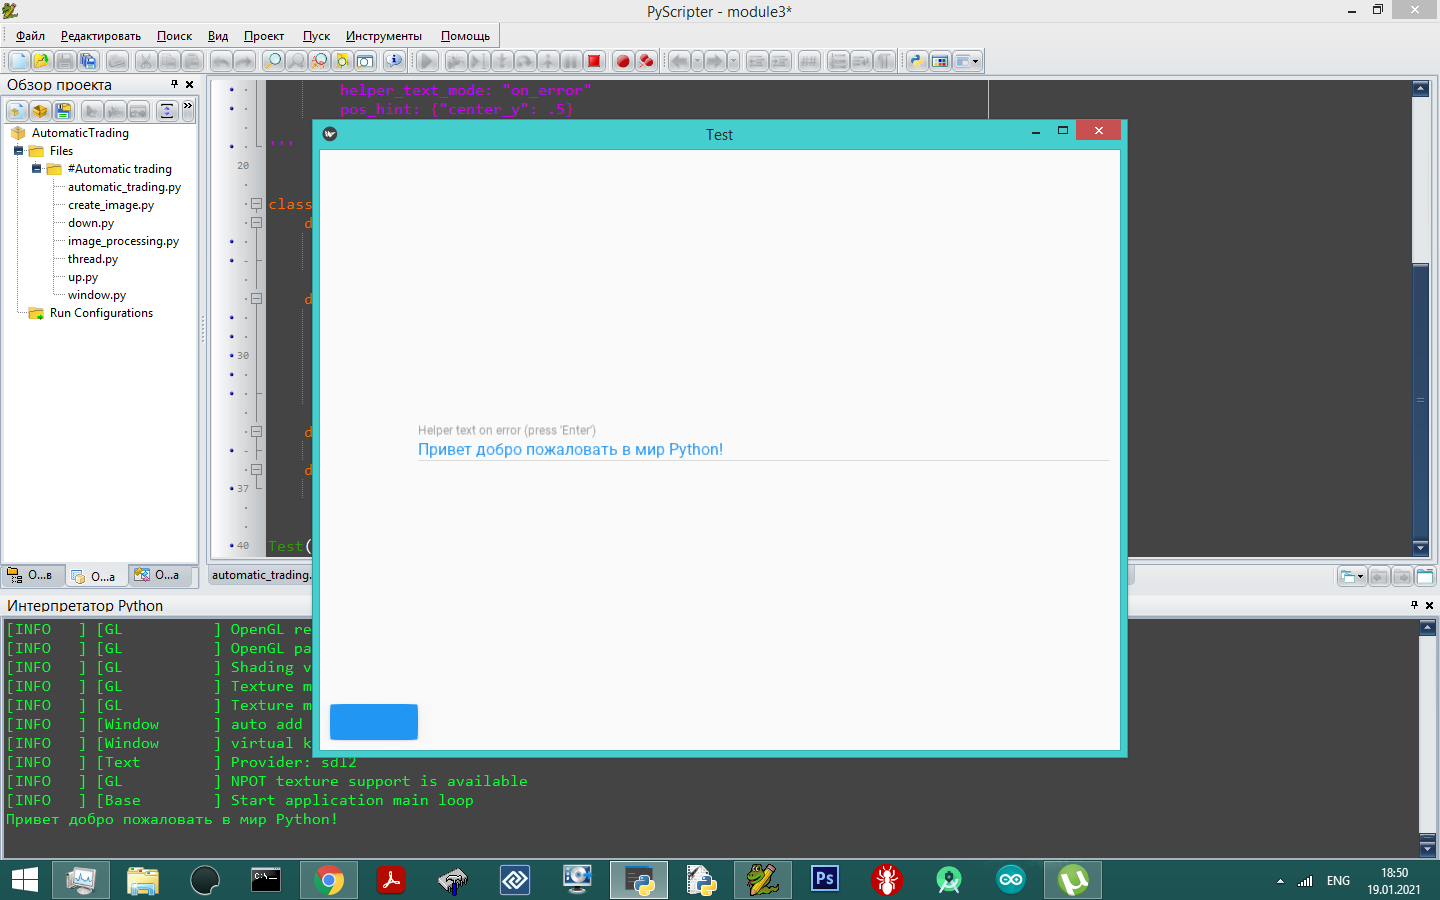The width and height of the screenshot is (1440, 900).
Task: Collapse all nodes icon in project panel
Action: click(167, 111)
